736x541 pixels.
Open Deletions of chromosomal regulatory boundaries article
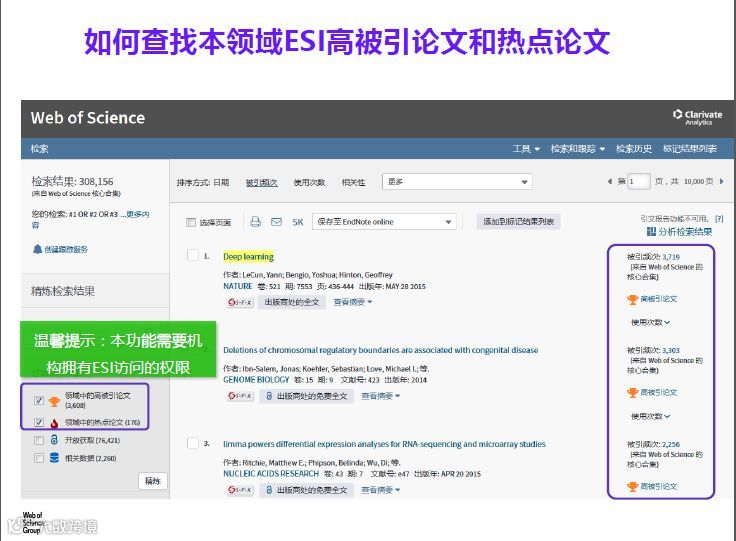(x=381, y=350)
